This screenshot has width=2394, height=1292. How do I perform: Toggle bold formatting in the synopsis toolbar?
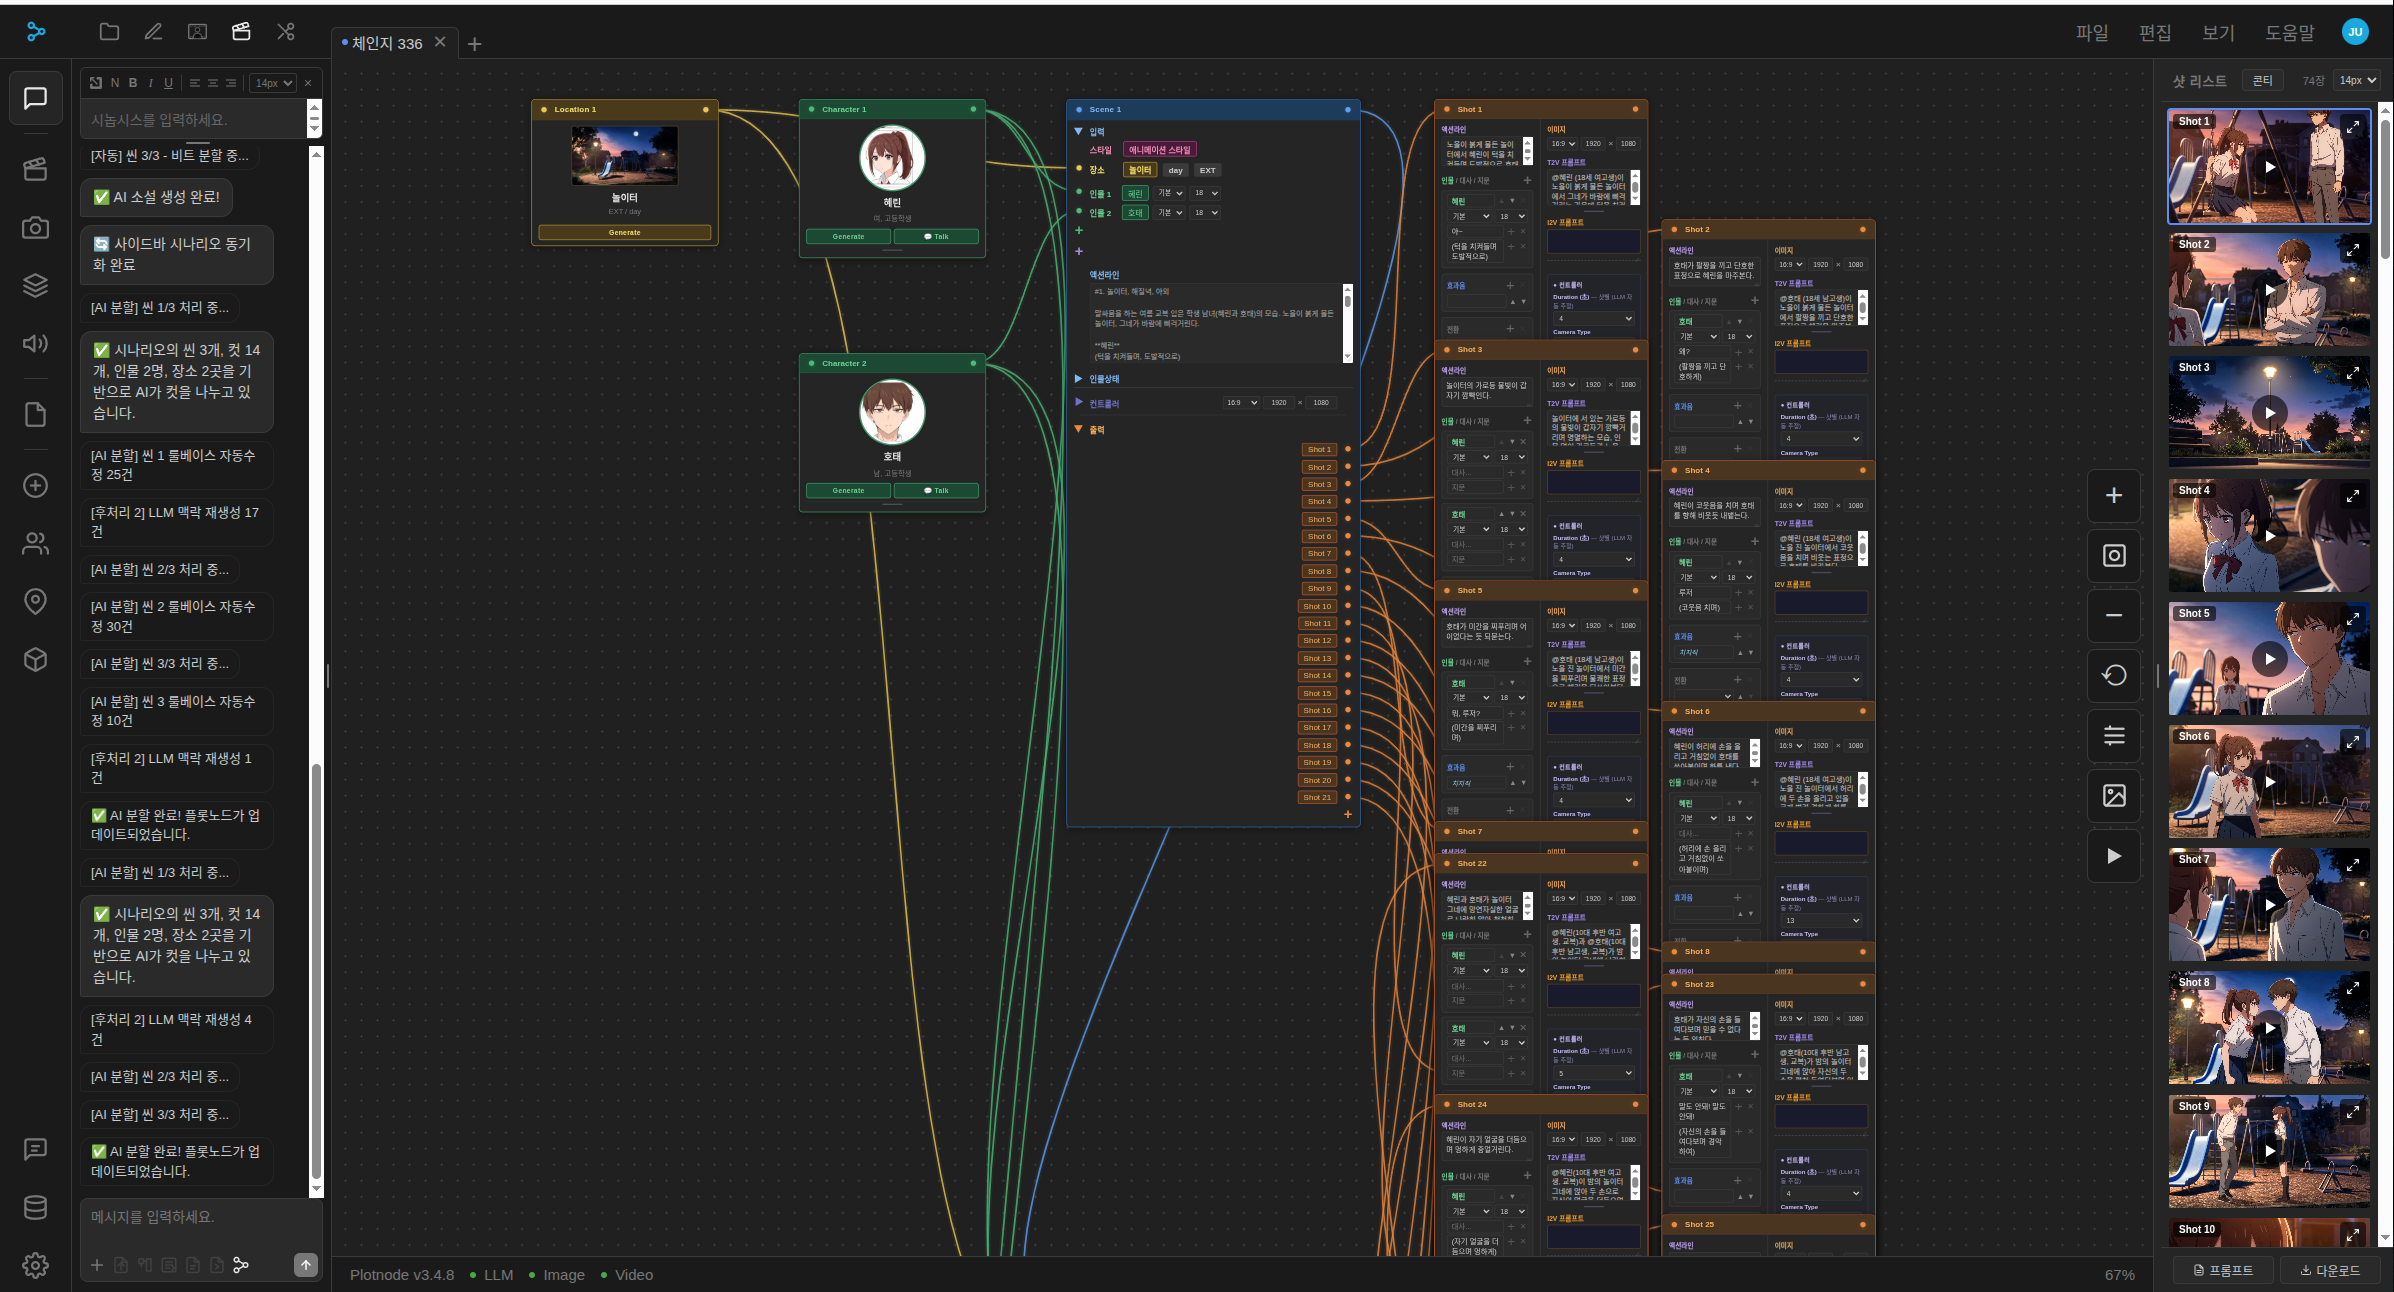pos(133,83)
